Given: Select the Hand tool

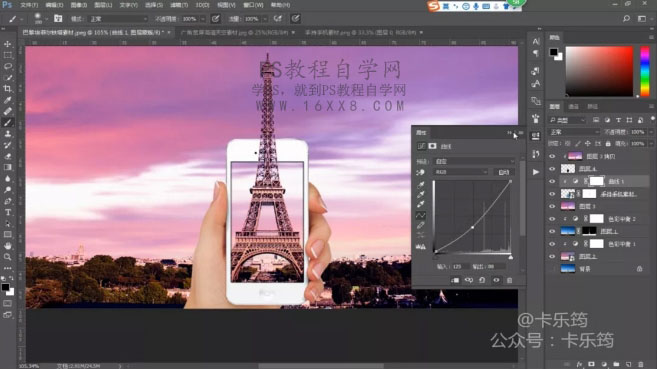Looking at the screenshot, I should [8, 246].
